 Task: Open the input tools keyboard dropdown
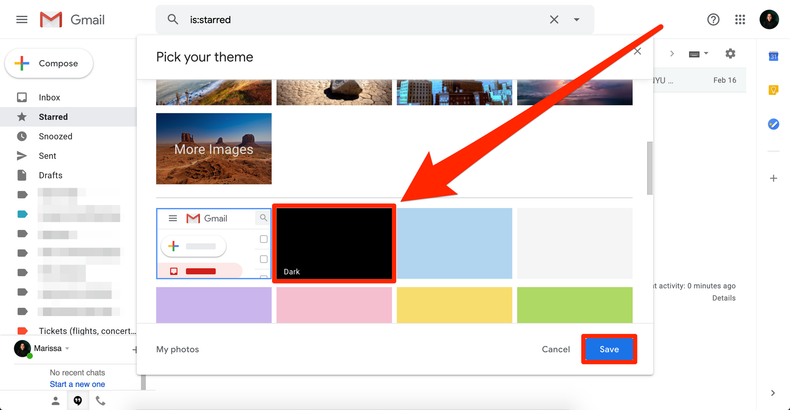click(x=698, y=53)
